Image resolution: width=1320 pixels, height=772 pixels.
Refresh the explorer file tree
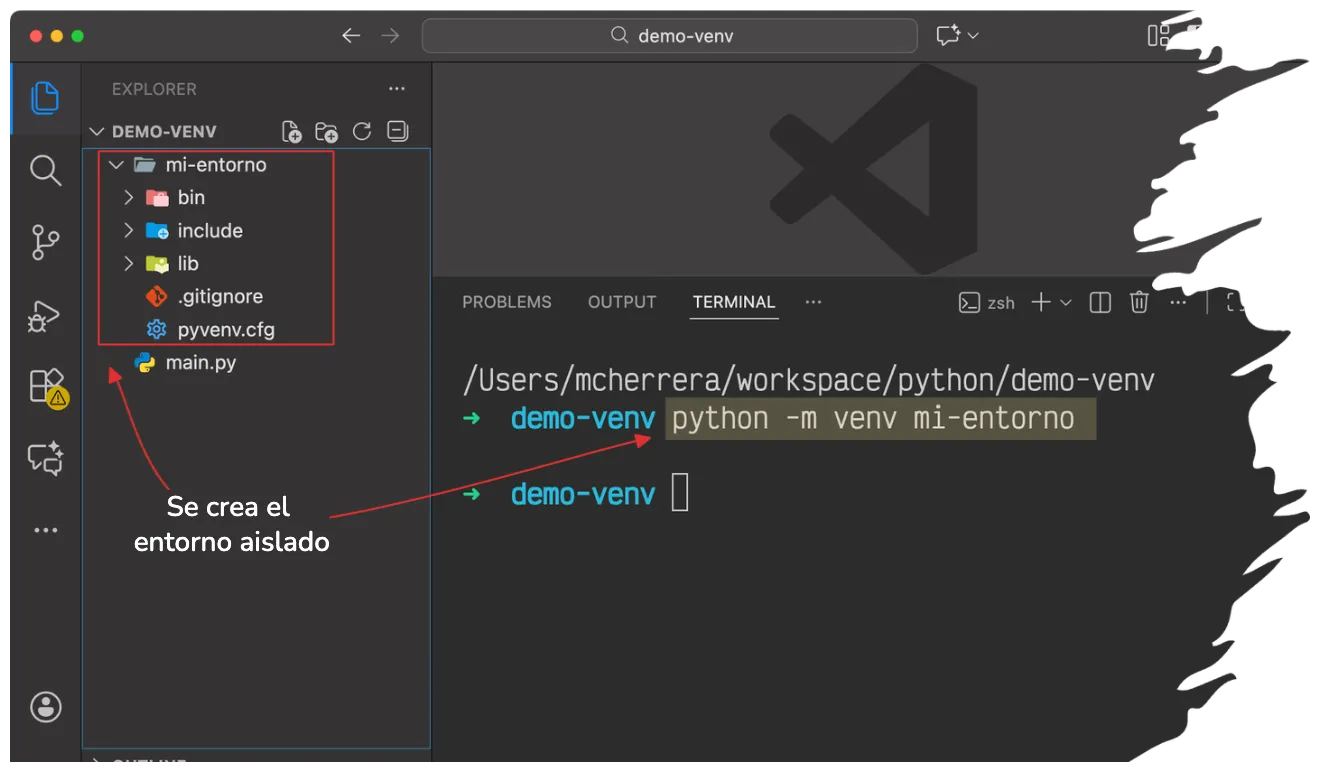coord(362,132)
